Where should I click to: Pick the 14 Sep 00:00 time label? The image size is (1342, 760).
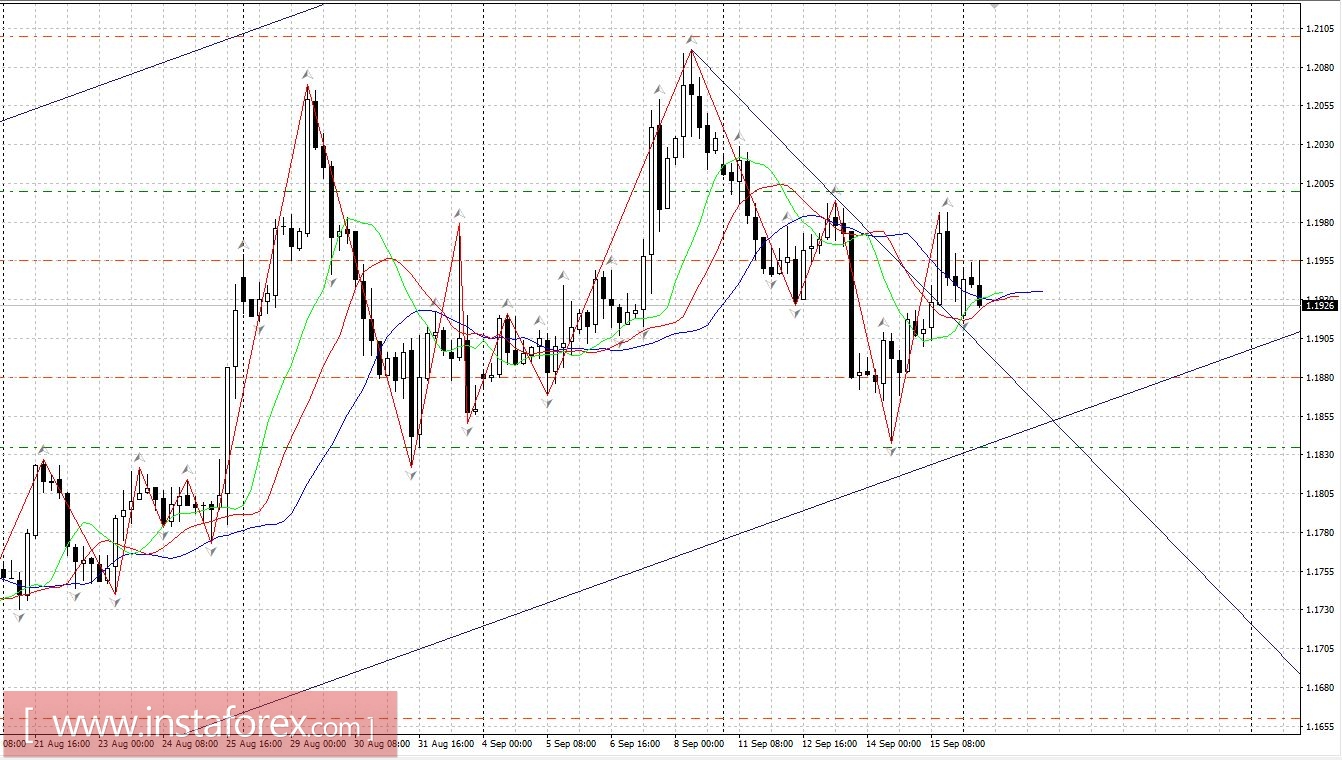click(x=894, y=745)
